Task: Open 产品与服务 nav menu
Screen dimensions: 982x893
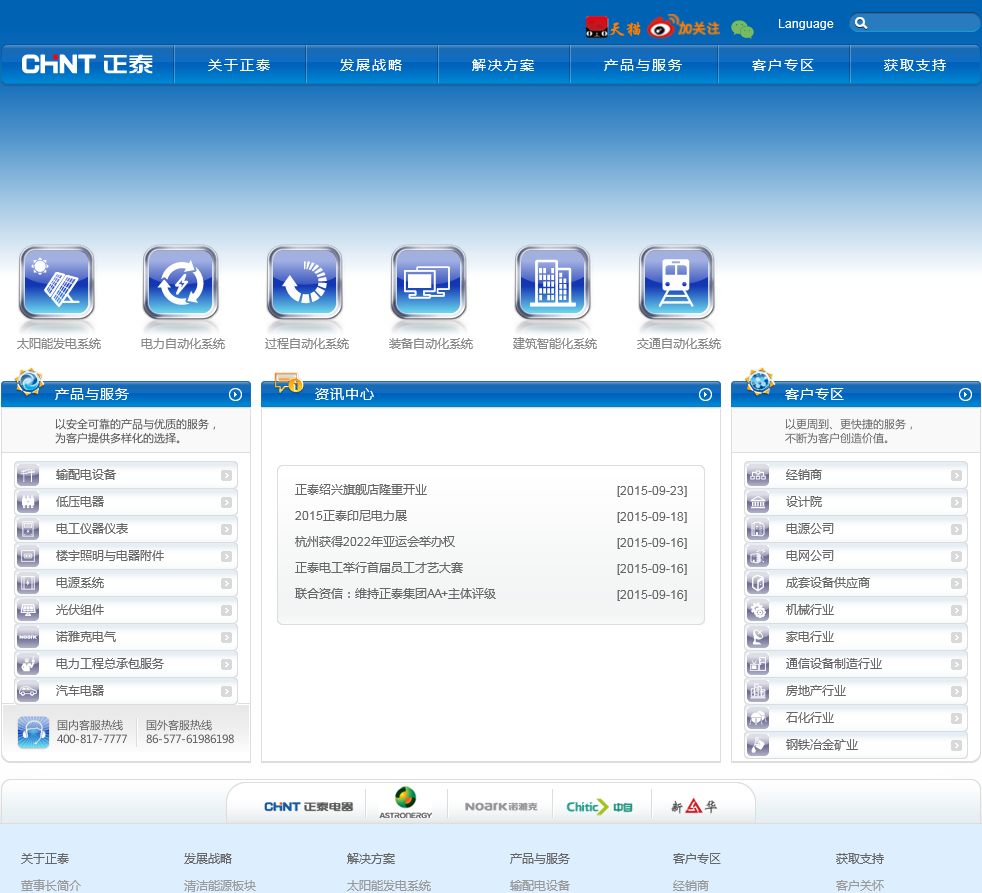Action: tap(643, 65)
